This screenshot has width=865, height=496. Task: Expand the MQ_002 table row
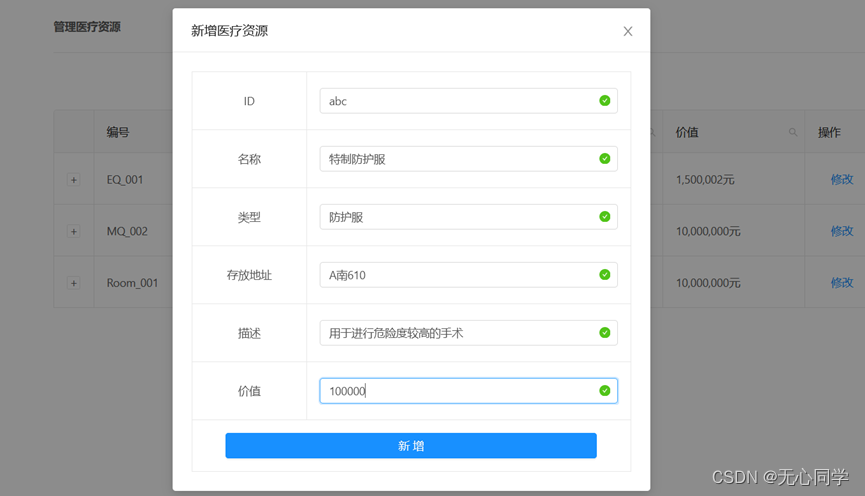[x=73, y=231]
